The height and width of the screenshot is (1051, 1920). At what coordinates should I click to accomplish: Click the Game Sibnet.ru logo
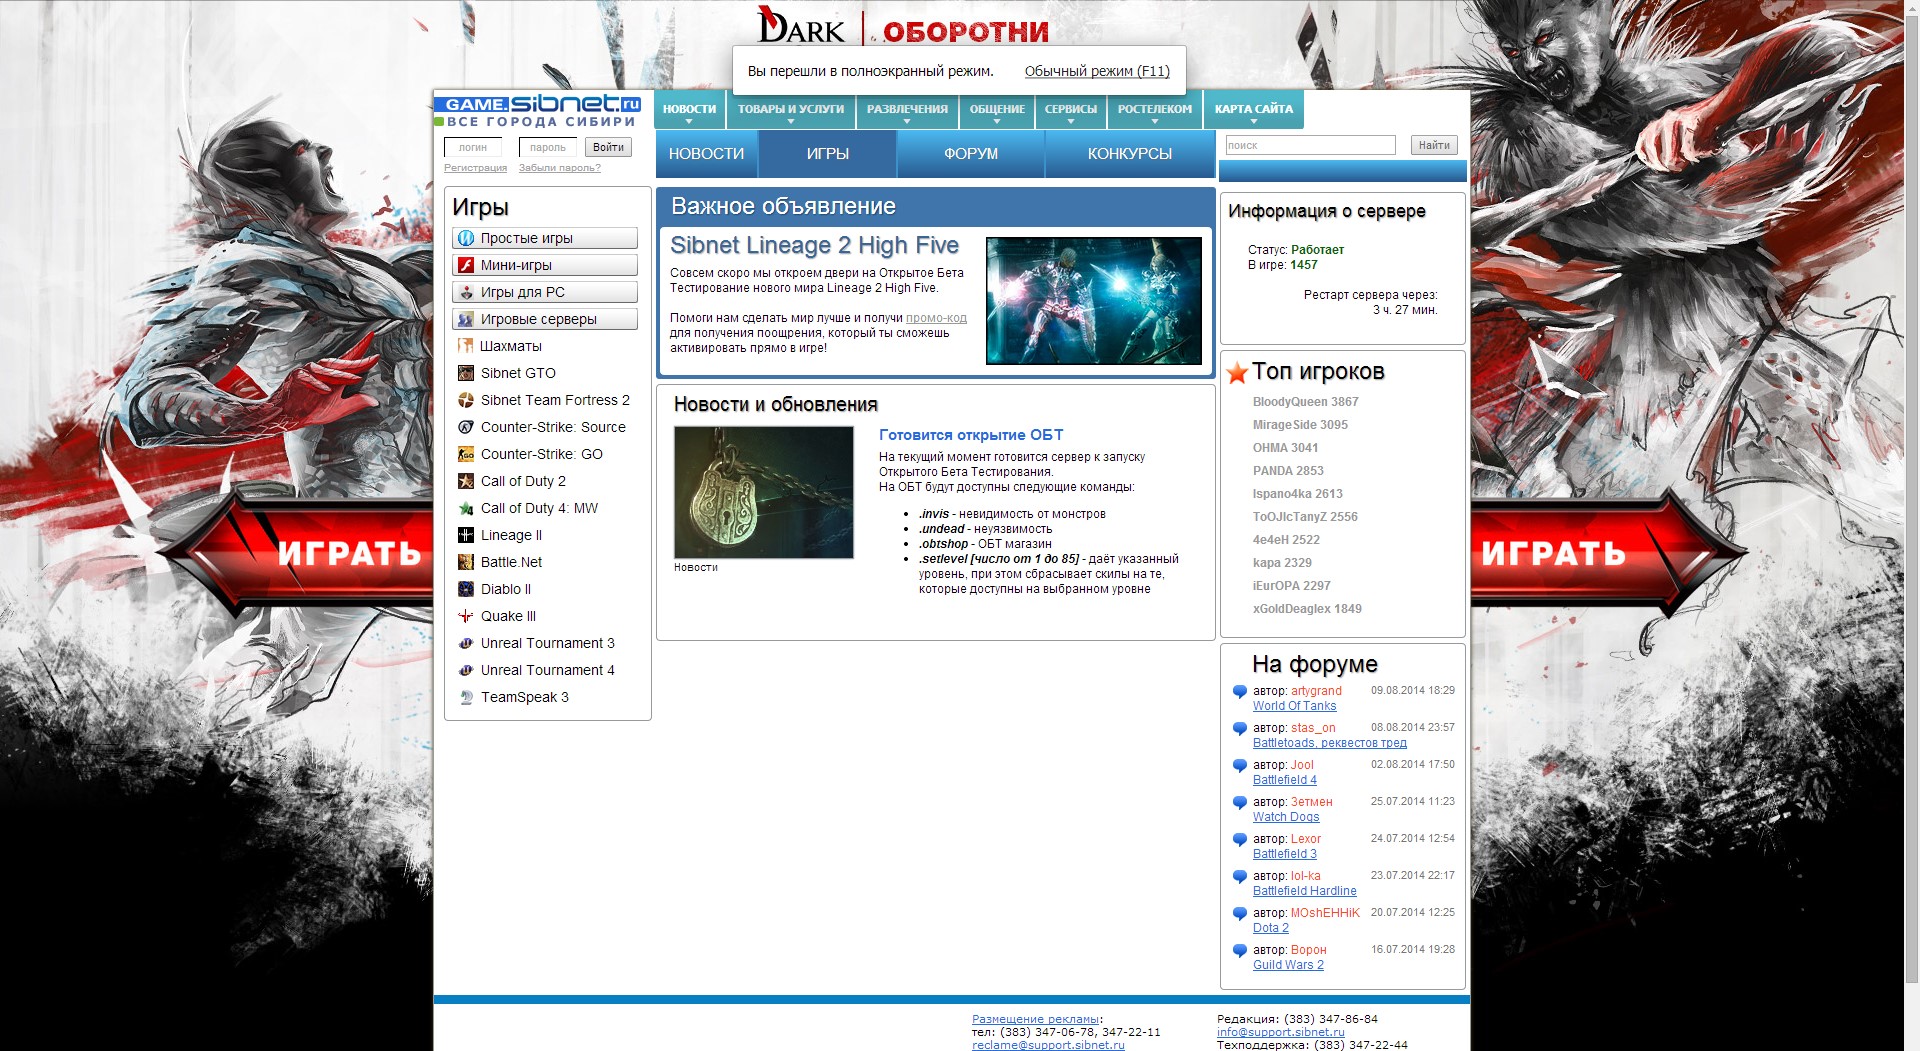pos(538,111)
